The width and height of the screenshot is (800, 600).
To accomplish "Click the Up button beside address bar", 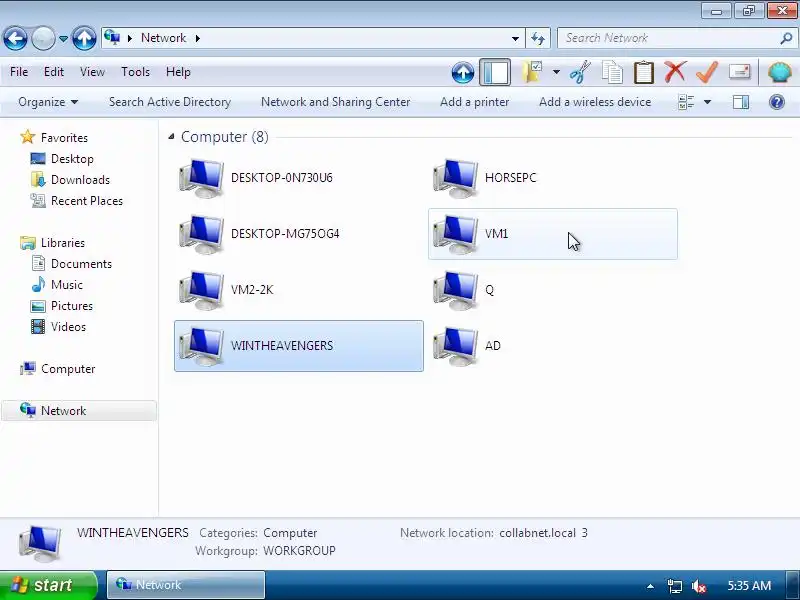I will coord(84,38).
